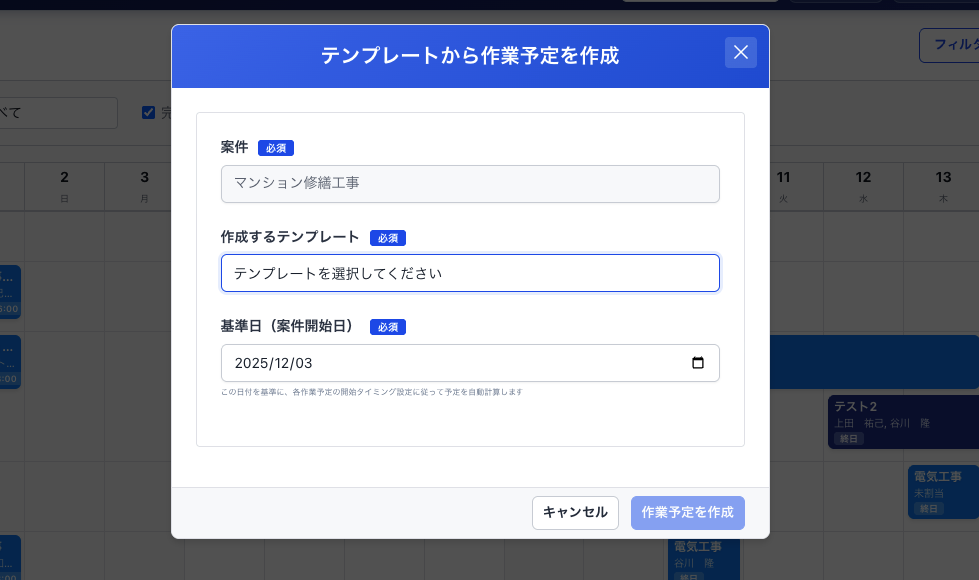Click the キャンセル button

[x=575, y=512]
